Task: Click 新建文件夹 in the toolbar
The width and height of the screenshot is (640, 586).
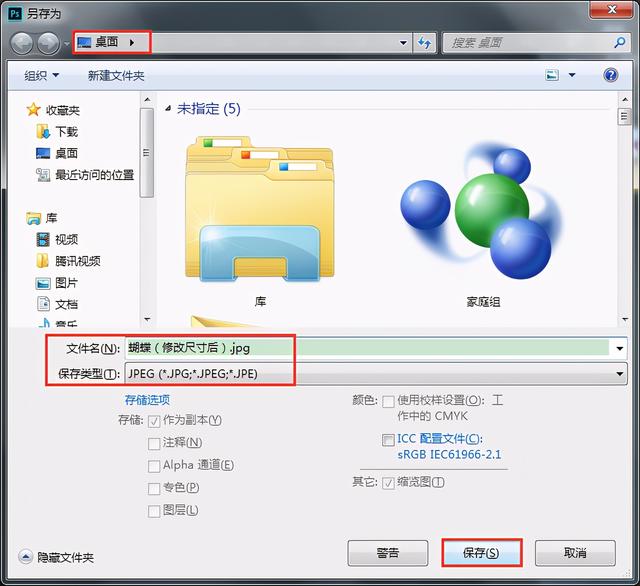Action: (116, 75)
